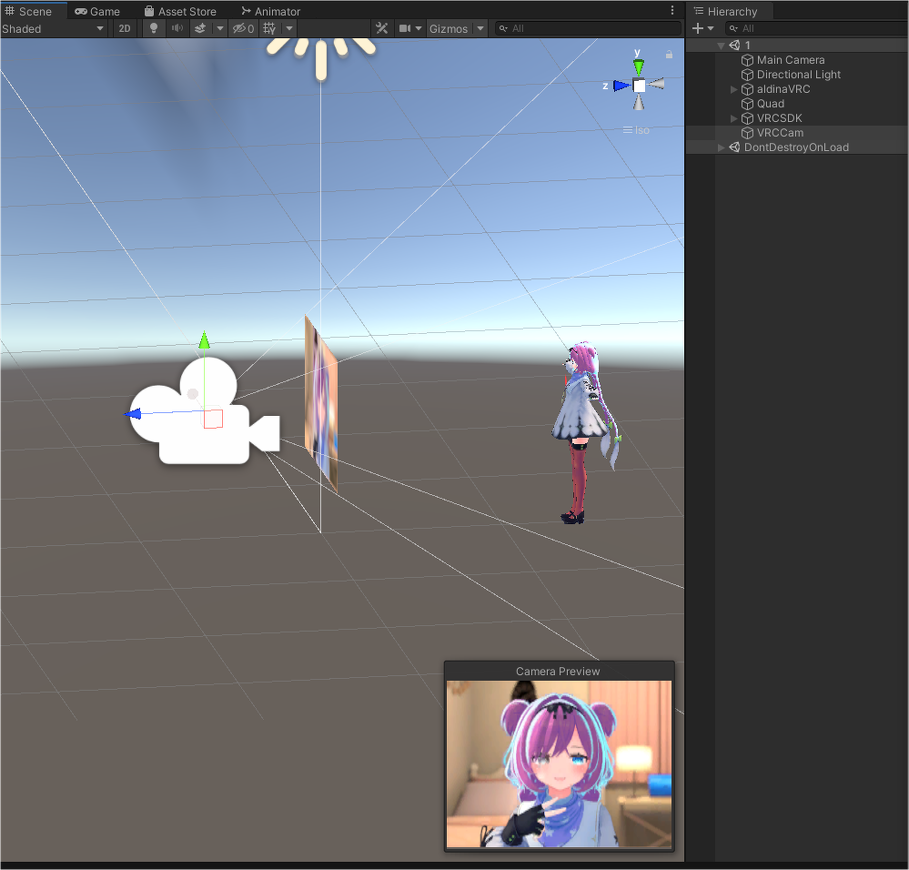
Task: Open the Gizmos dropdown arrow
Action: (x=481, y=28)
